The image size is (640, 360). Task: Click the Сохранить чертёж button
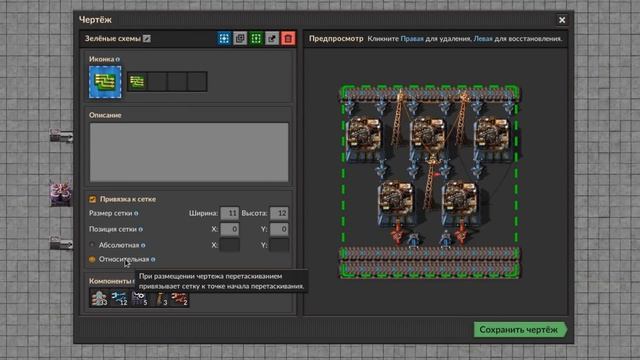tap(520, 329)
